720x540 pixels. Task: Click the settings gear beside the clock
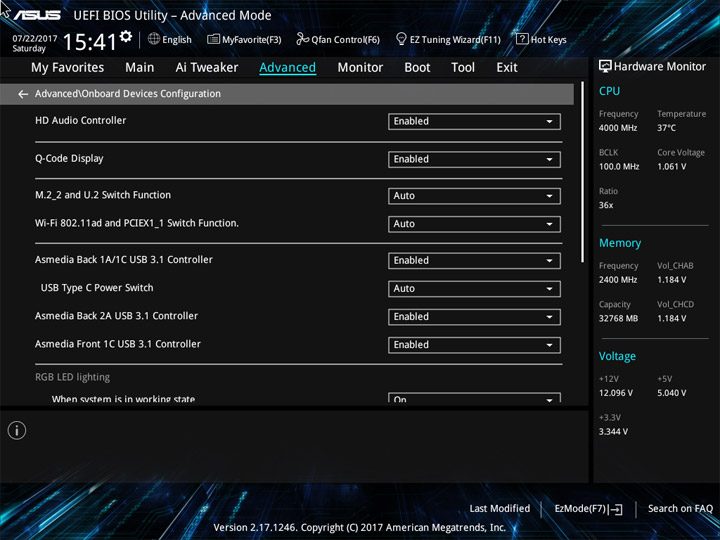point(126,36)
